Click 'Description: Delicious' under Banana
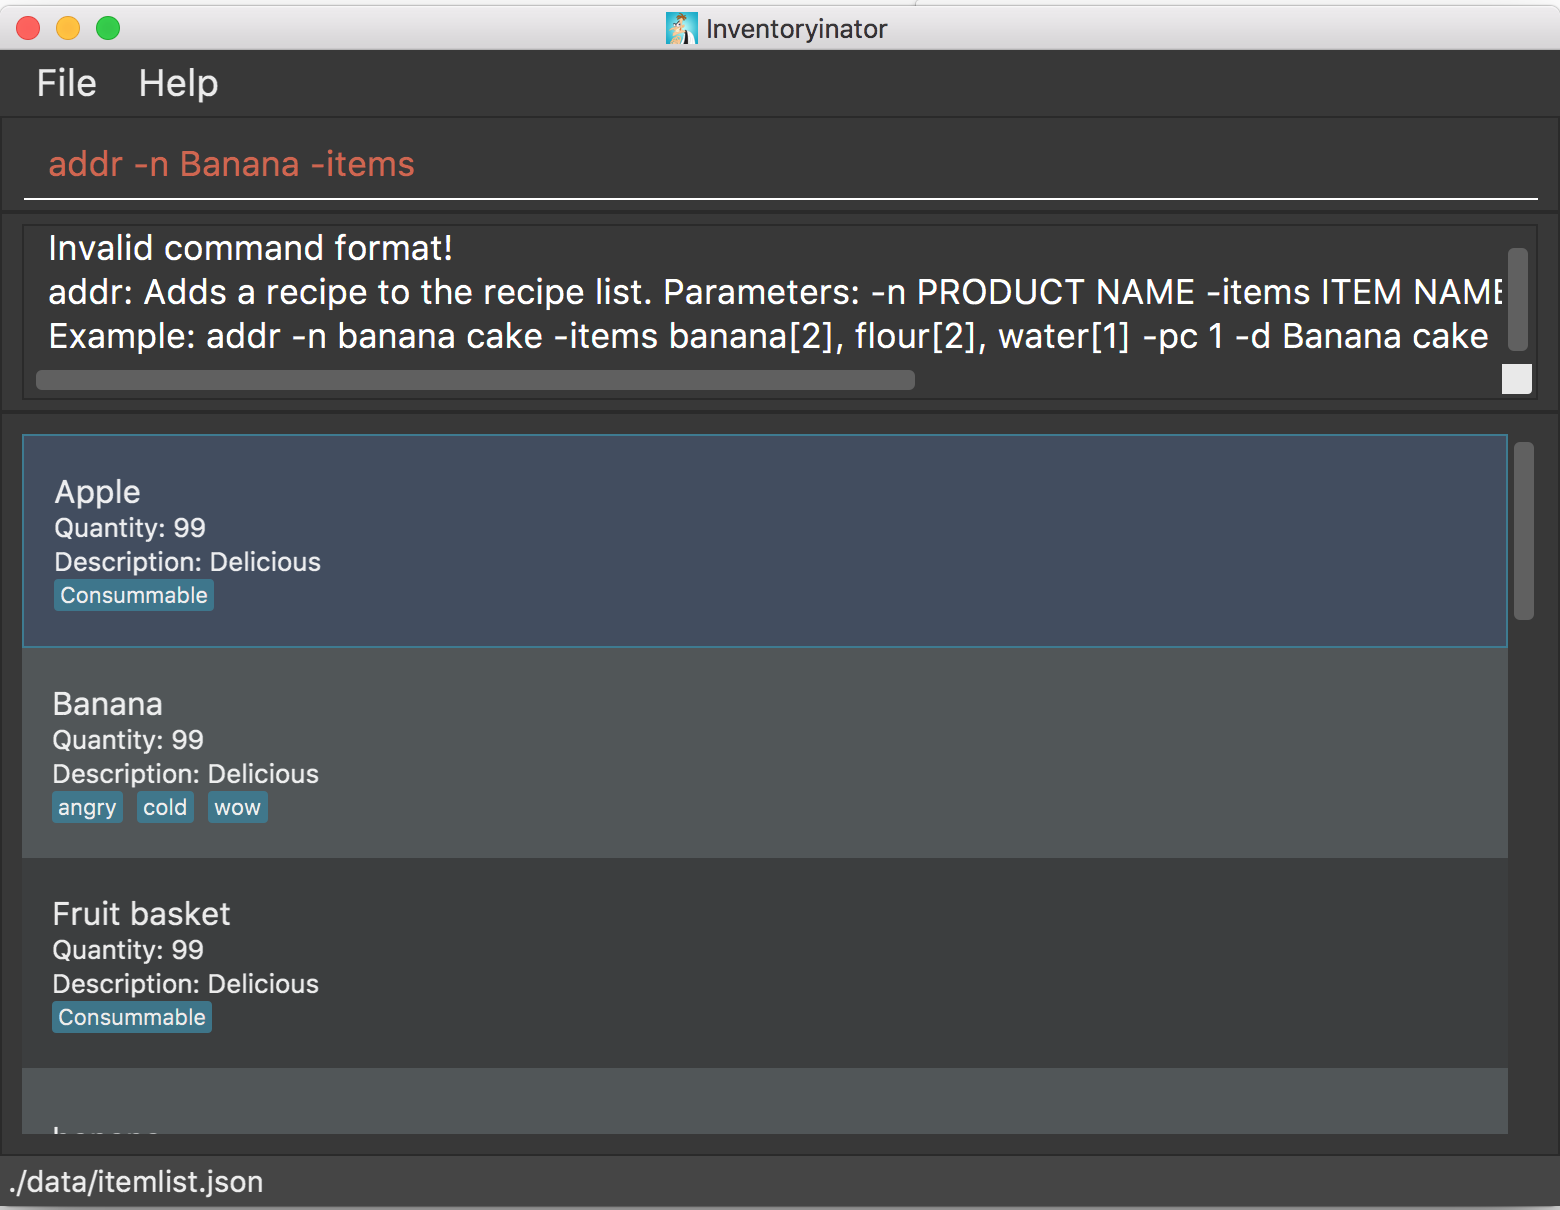 point(186,774)
